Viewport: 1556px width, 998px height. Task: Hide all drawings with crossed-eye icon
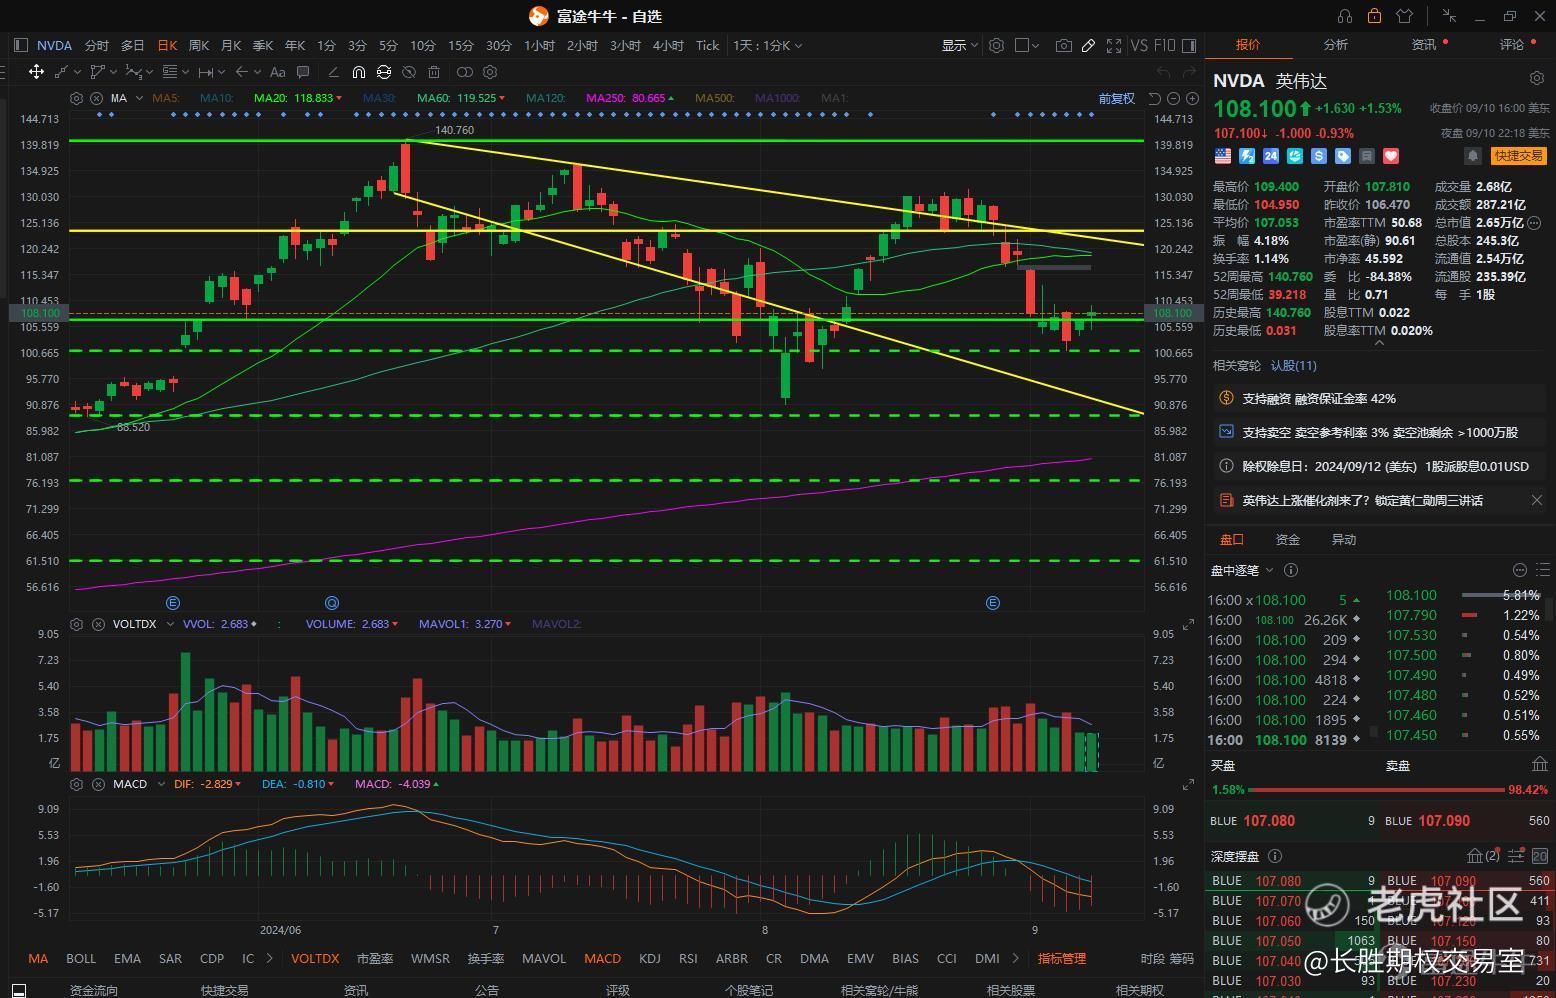pos(408,72)
